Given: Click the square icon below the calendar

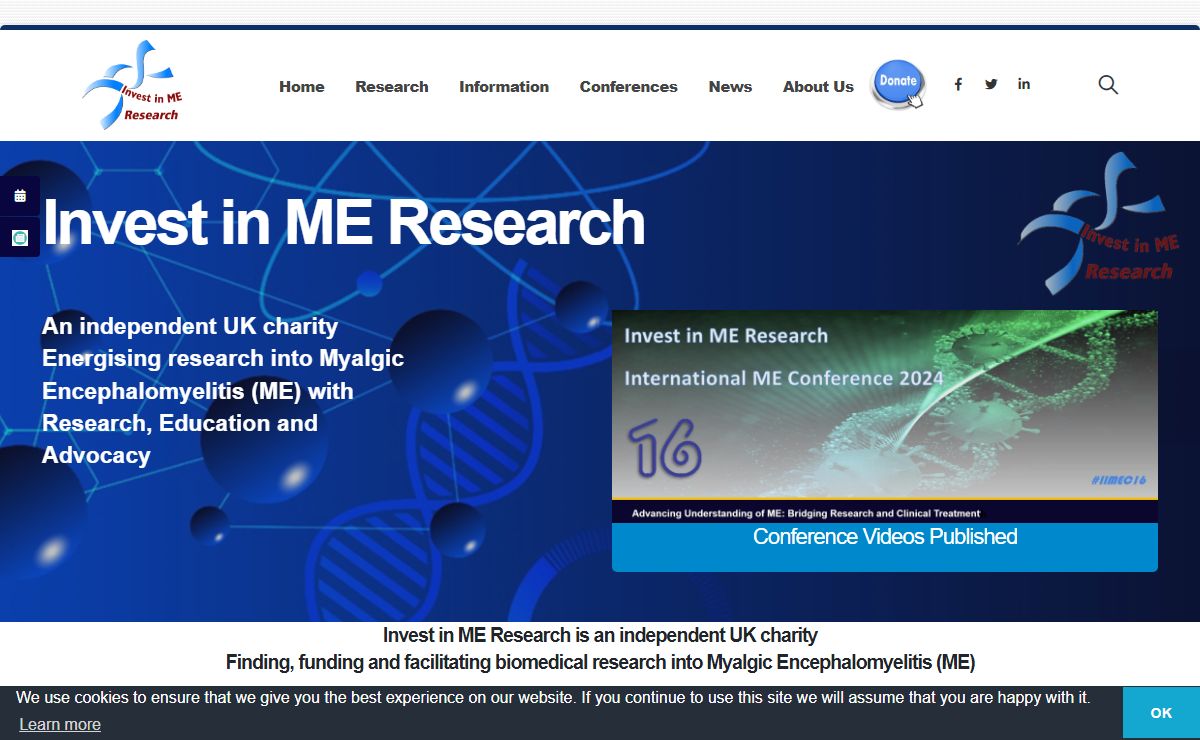Looking at the screenshot, I should 20,238.
